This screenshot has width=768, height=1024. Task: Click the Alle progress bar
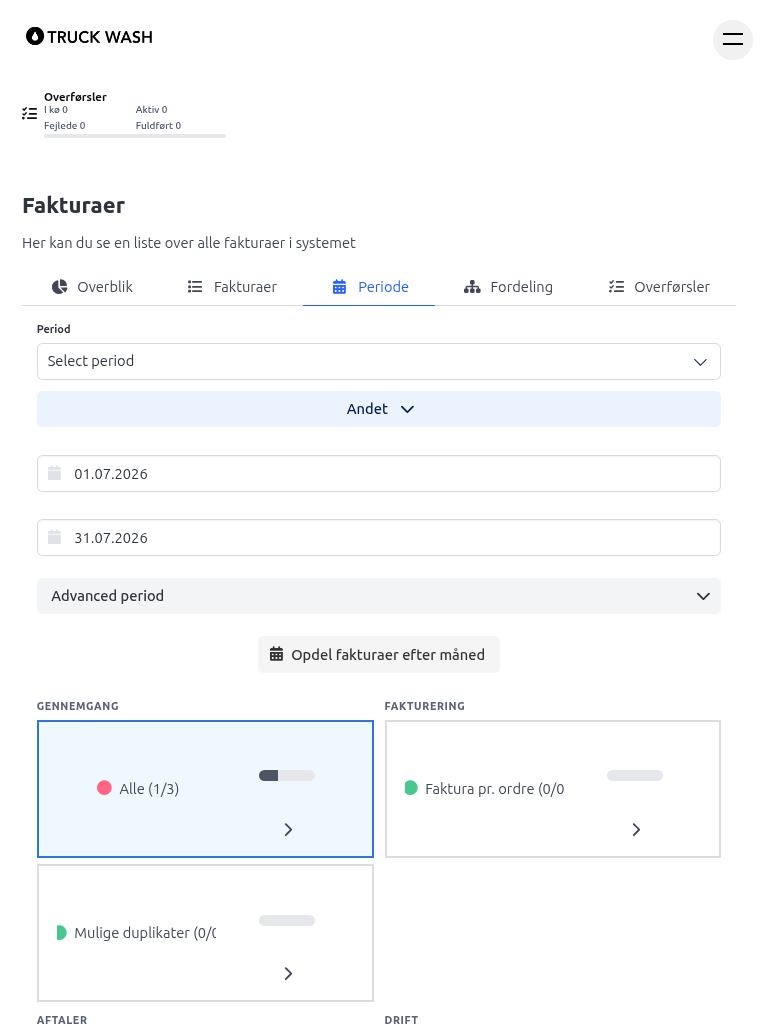pyautogui.click(x=287, y=775)
